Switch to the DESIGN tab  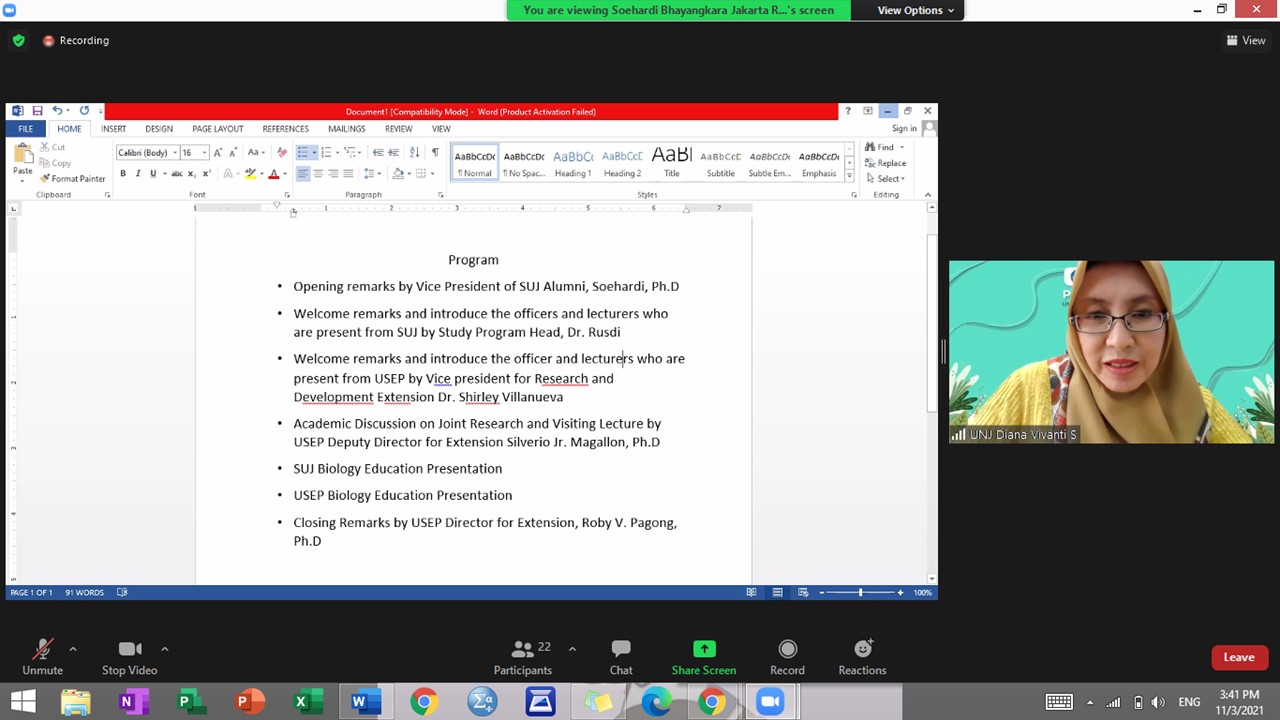[x=159, y=129]
